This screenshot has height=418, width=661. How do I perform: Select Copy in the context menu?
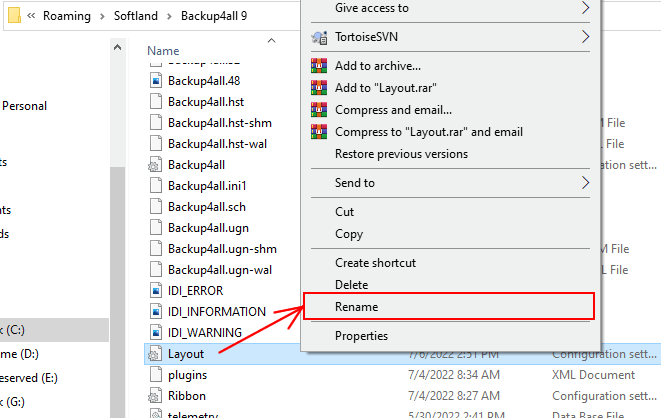coord(349,234)
